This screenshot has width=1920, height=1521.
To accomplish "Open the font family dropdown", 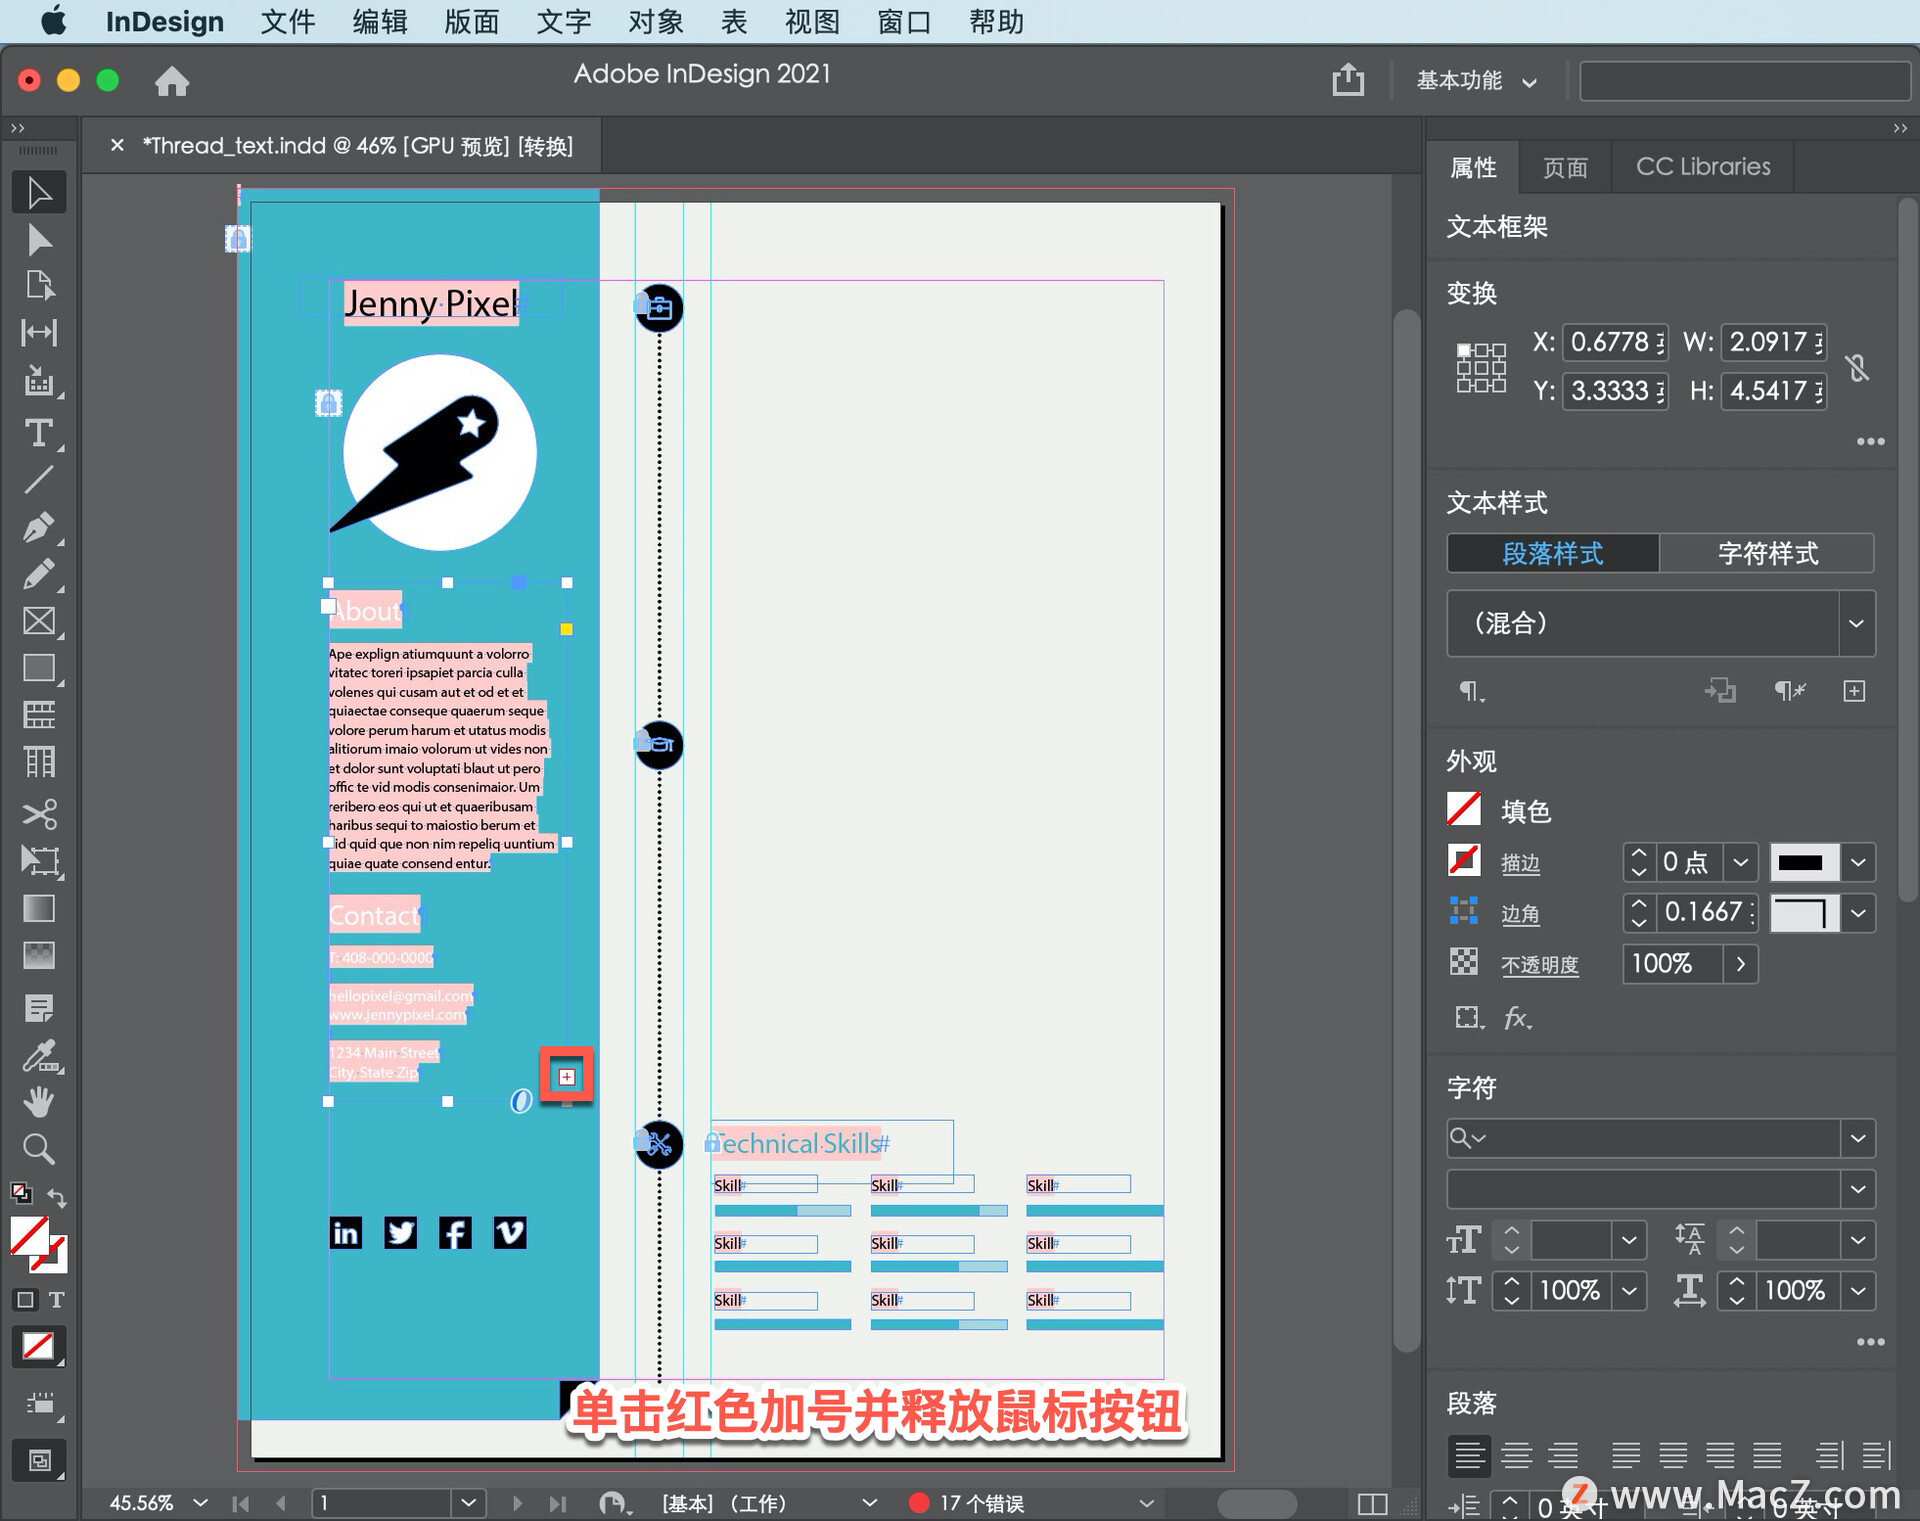I will [x=1857, y=1138].
